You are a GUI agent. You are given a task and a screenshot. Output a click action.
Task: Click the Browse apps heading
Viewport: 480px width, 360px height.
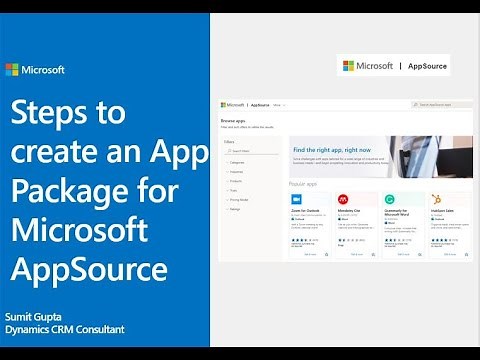tap(233, 121)
